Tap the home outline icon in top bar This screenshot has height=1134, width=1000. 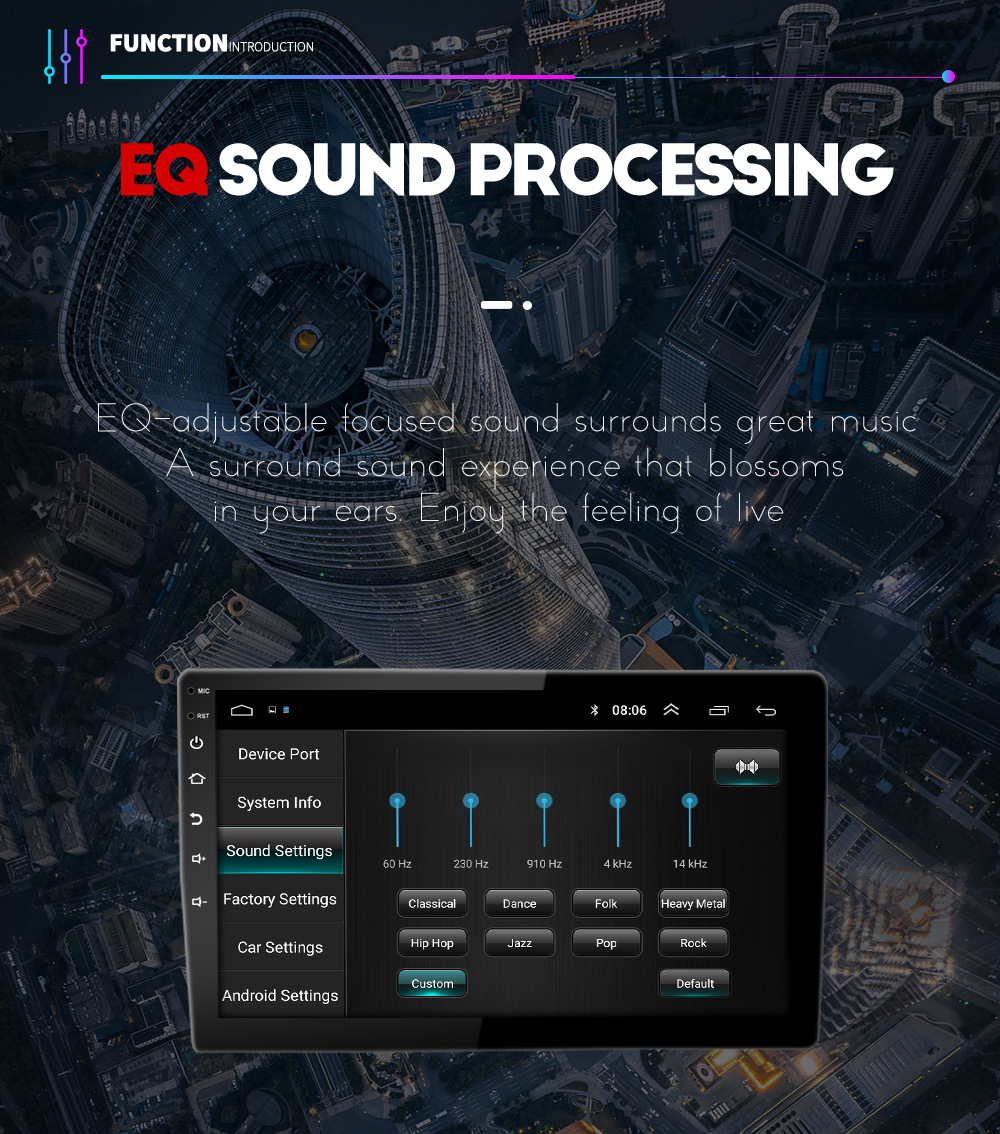pyautogui.click(x=242, y=710)
